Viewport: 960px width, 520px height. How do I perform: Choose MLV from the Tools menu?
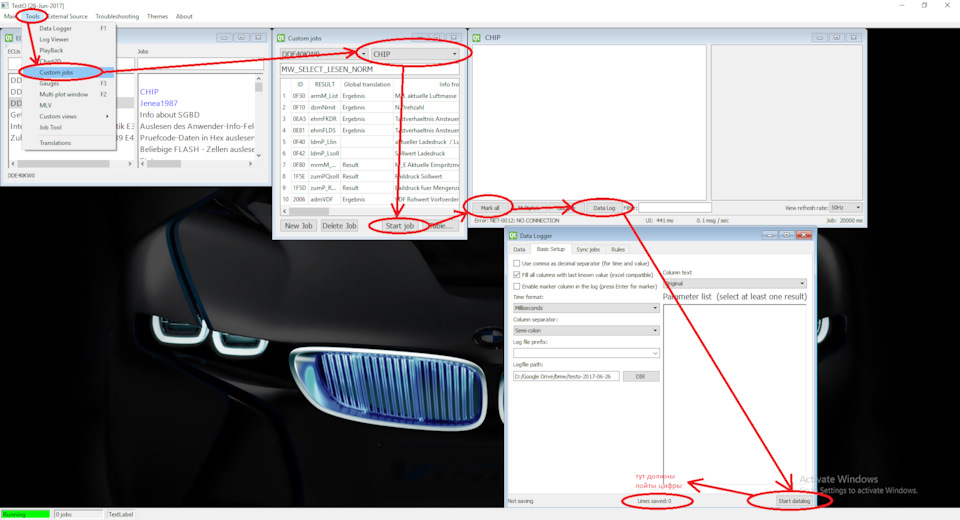point(69,105)
